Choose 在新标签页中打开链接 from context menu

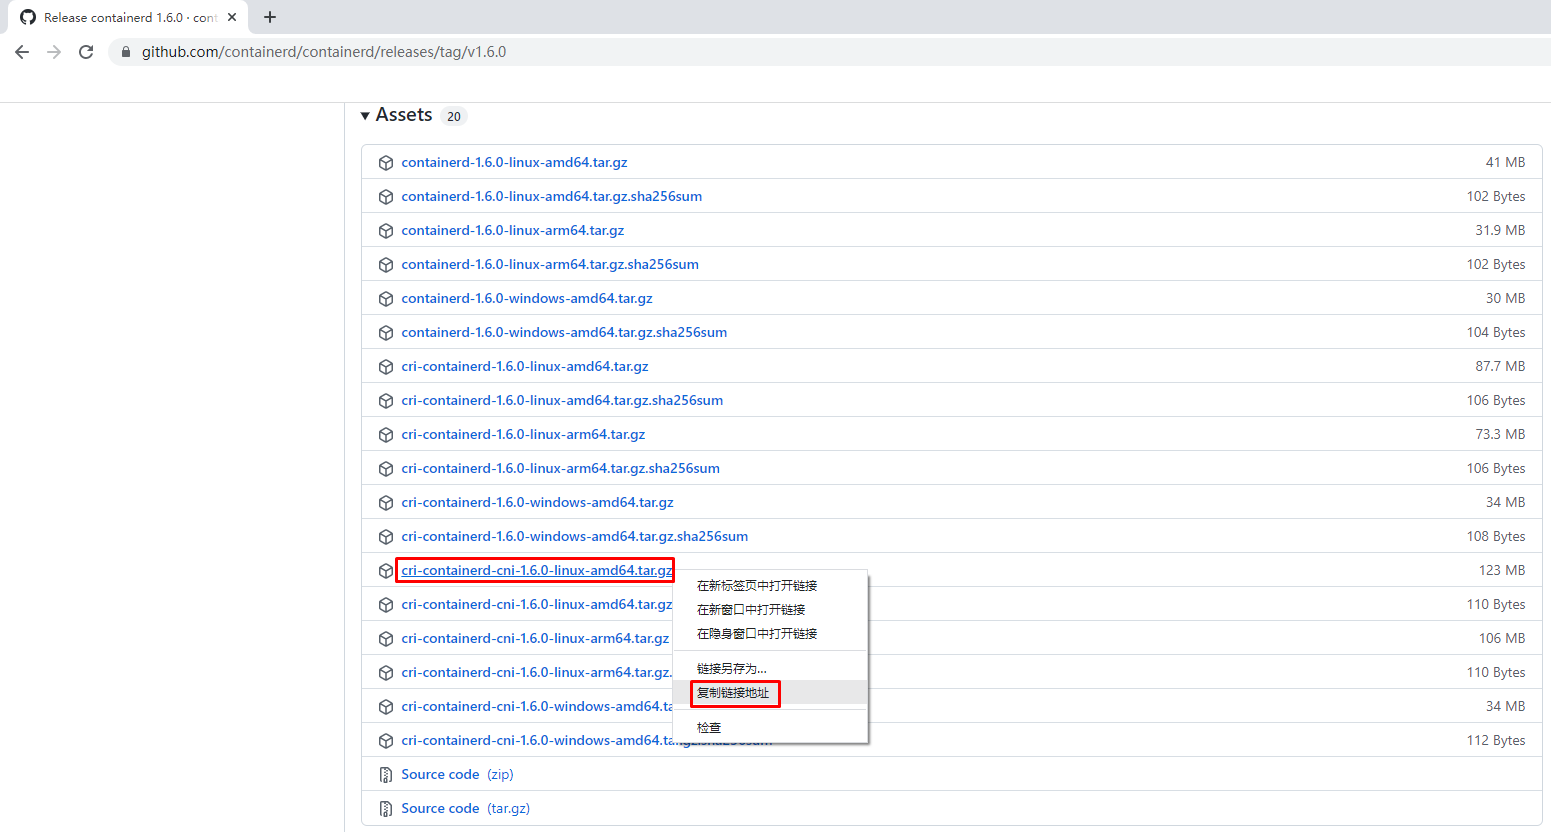(x=757, y=586)
